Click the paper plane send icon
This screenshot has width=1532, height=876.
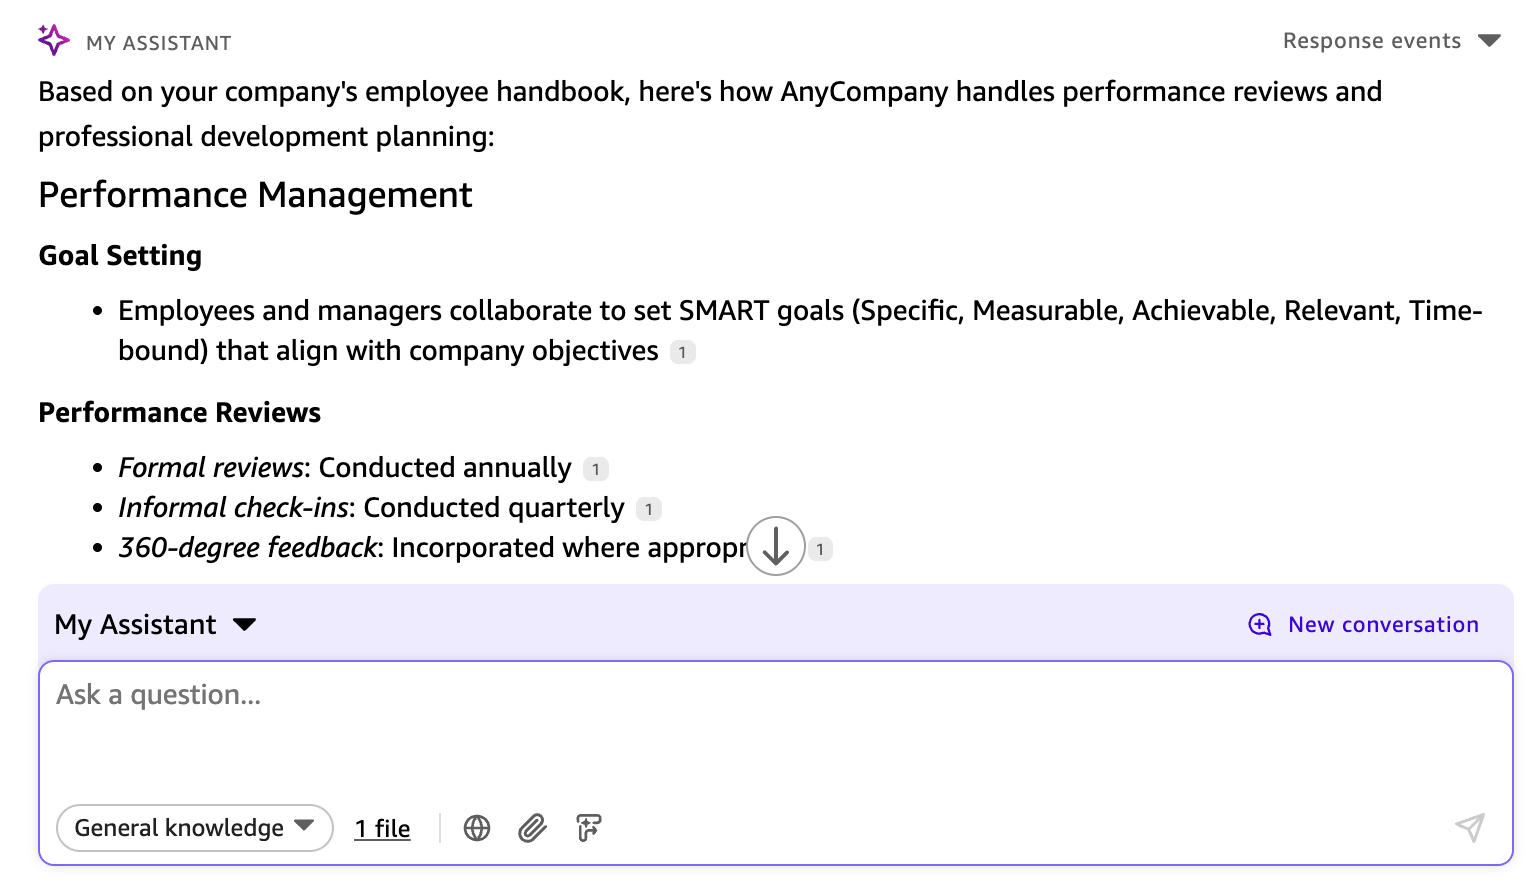click(x=1469, y=827)
